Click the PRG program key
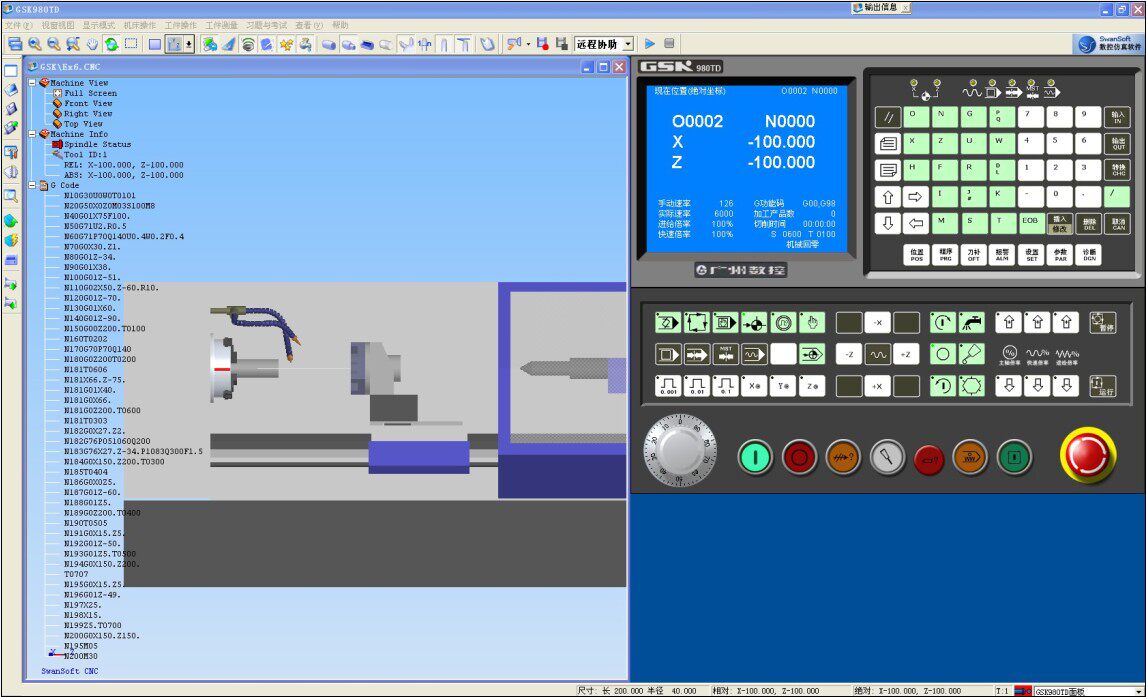 pos(945,254)
